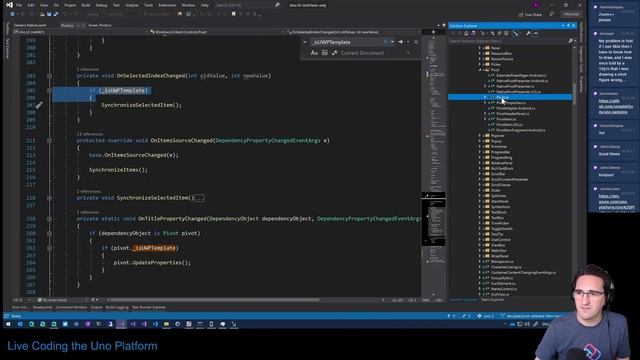Click the find box containing _isUWPTemplate
The image size is (640, 360).
347,42
